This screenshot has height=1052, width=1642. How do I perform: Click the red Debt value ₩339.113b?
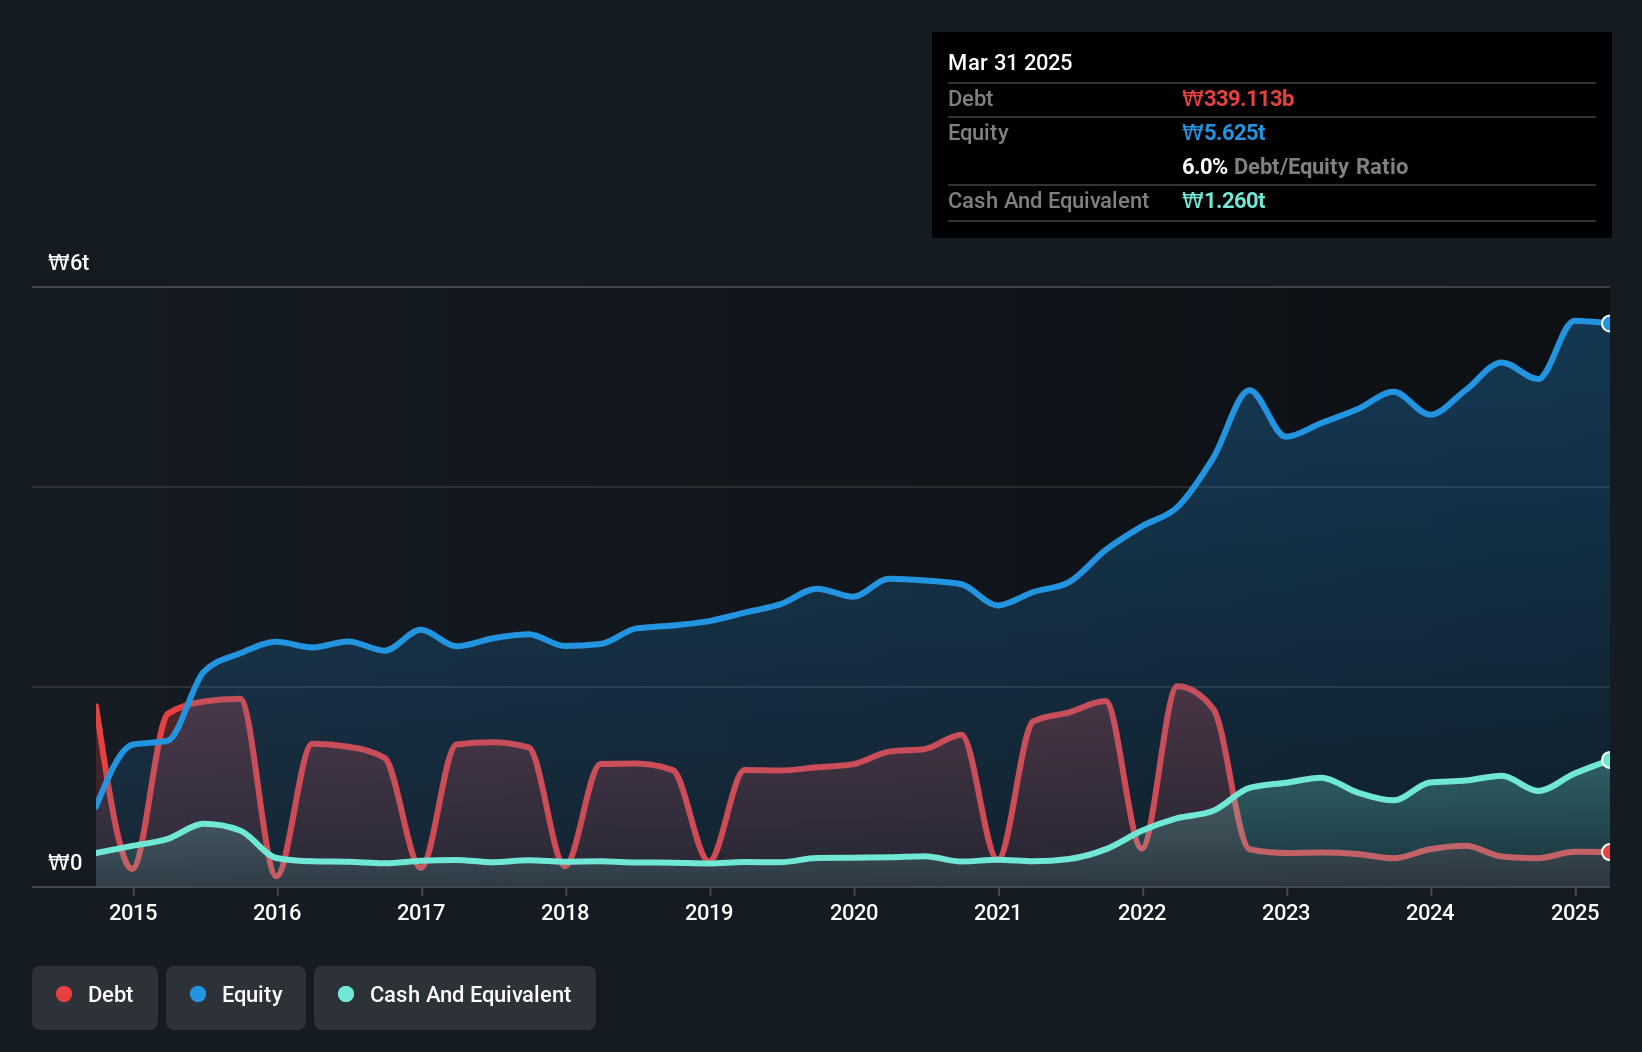pyautogui.click(x=1239, y=98)
